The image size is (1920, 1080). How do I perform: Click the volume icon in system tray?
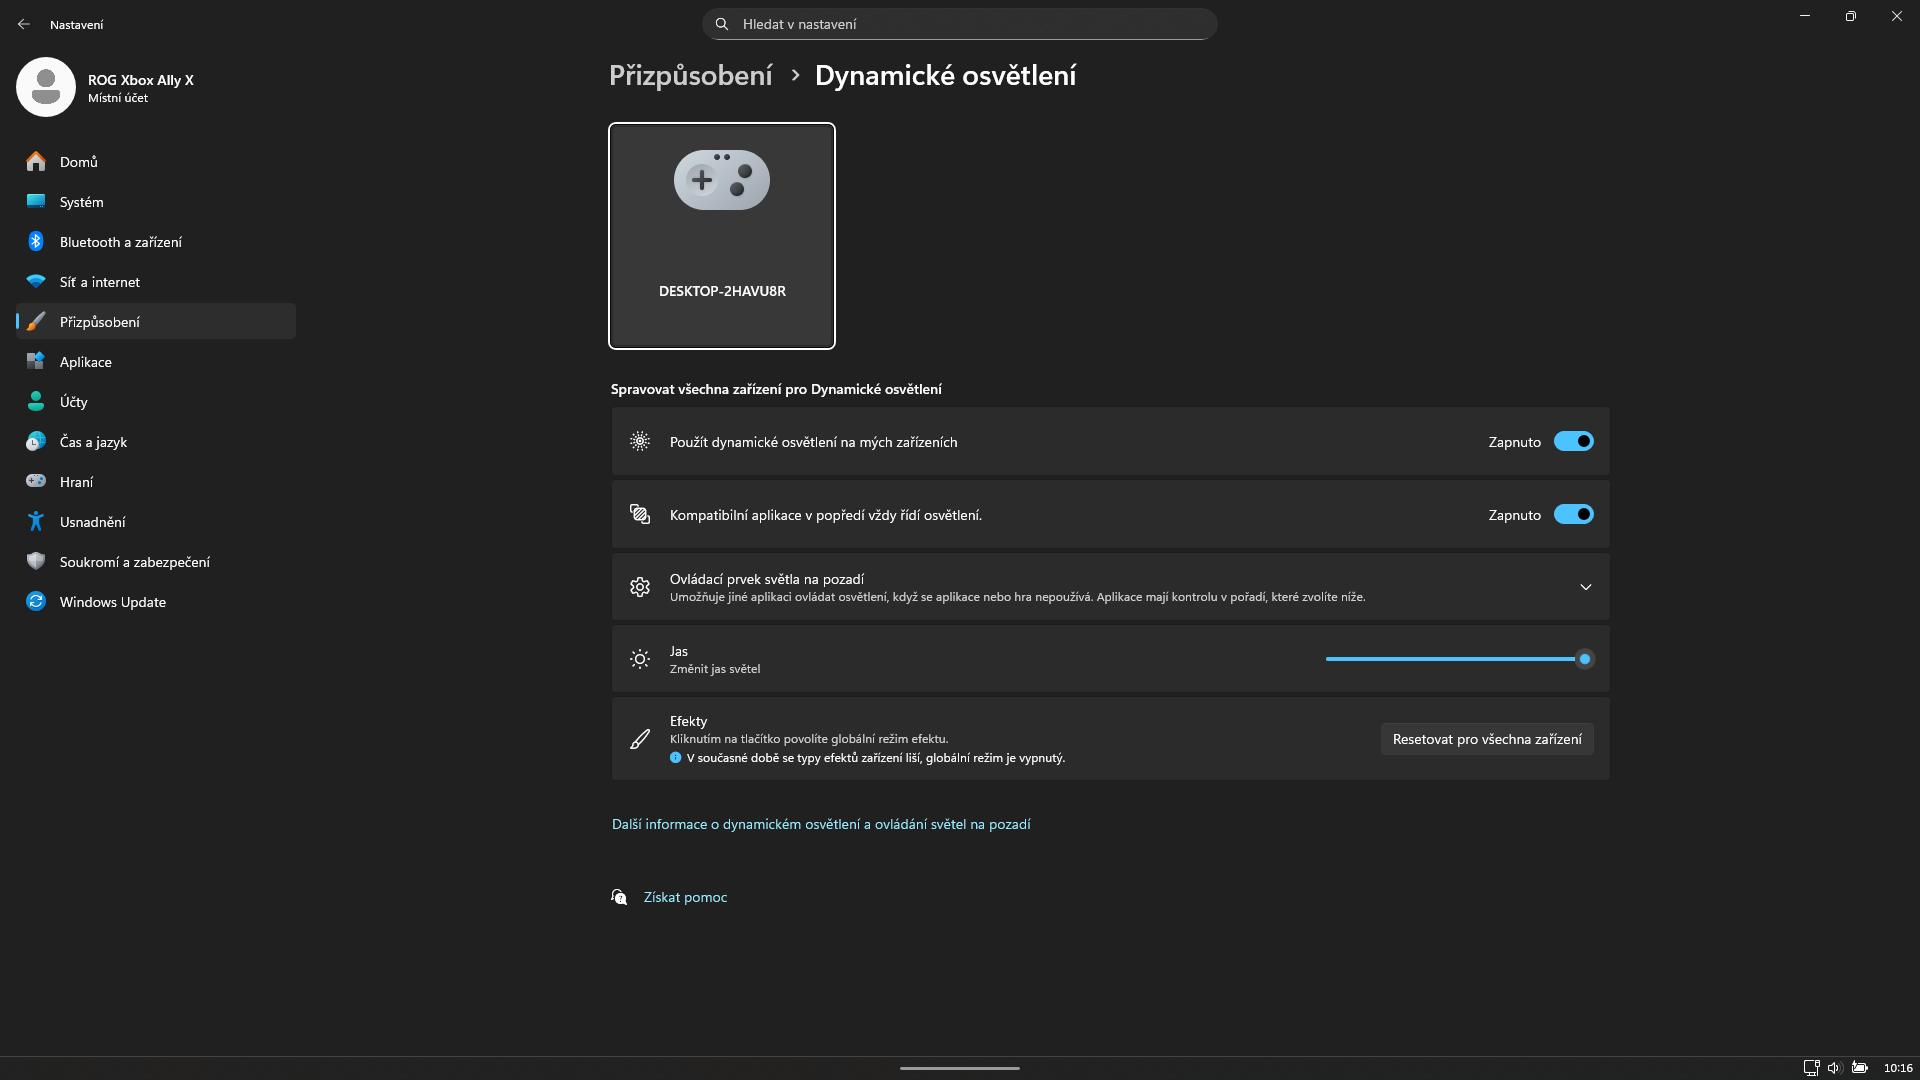click(1834, 1068)
